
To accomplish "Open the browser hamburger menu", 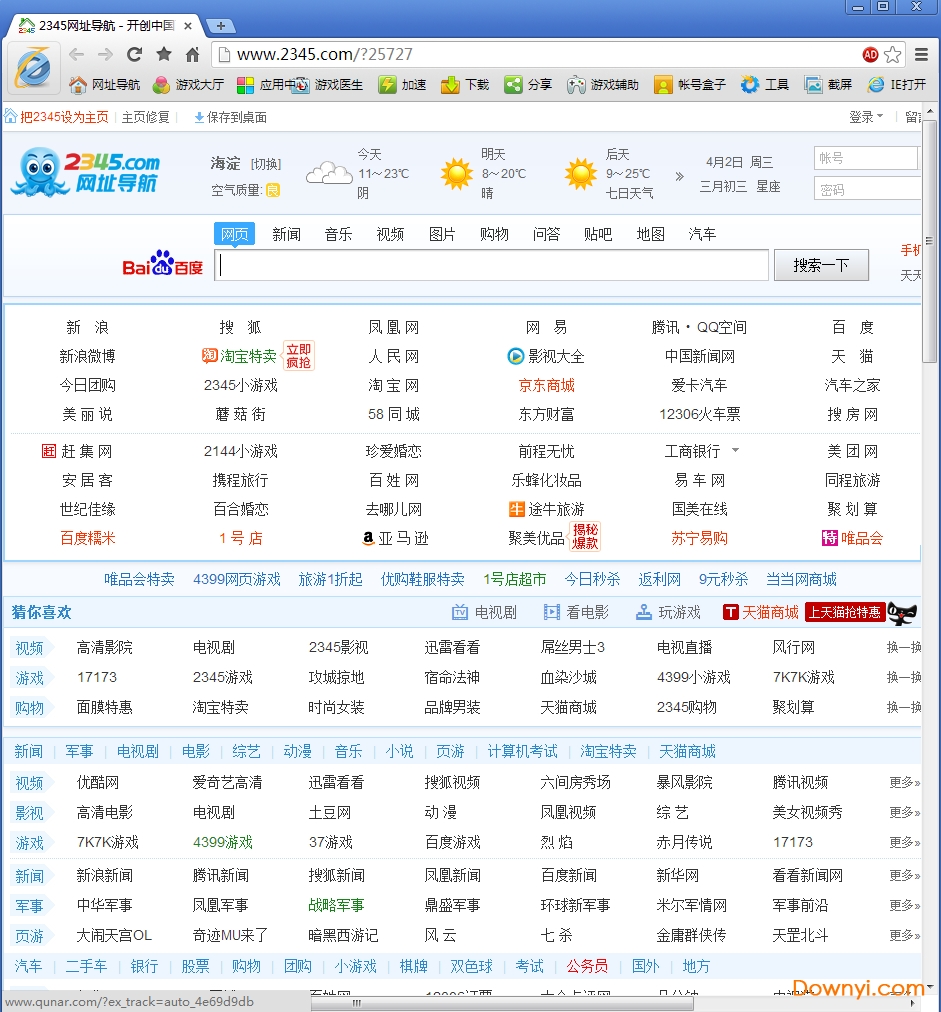I will coord(923,54).
